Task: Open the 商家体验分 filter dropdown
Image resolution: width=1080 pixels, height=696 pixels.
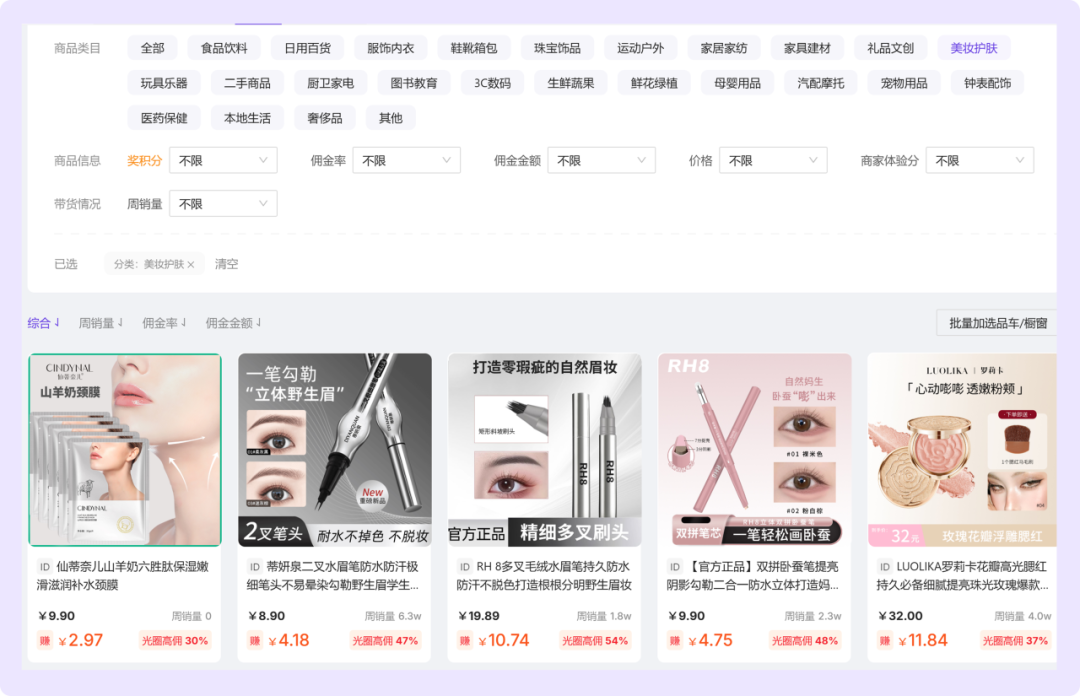Action: [979, 161]
